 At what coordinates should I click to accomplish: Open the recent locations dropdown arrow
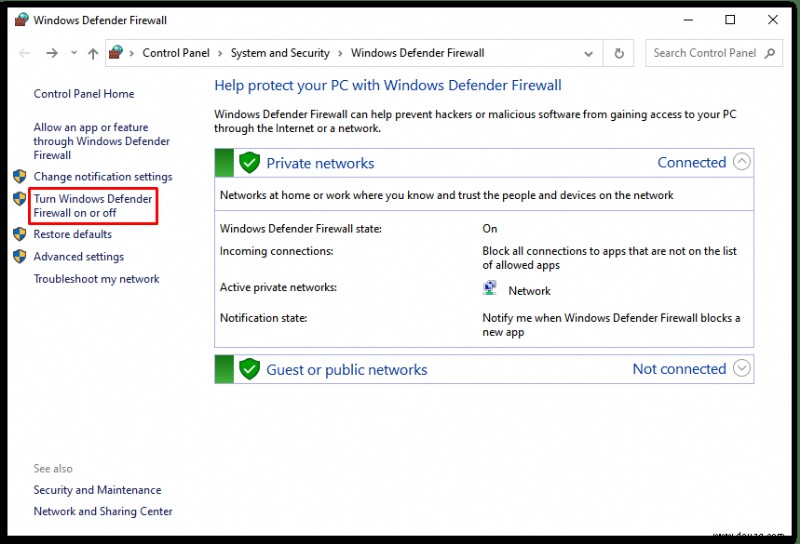[74, 53]
